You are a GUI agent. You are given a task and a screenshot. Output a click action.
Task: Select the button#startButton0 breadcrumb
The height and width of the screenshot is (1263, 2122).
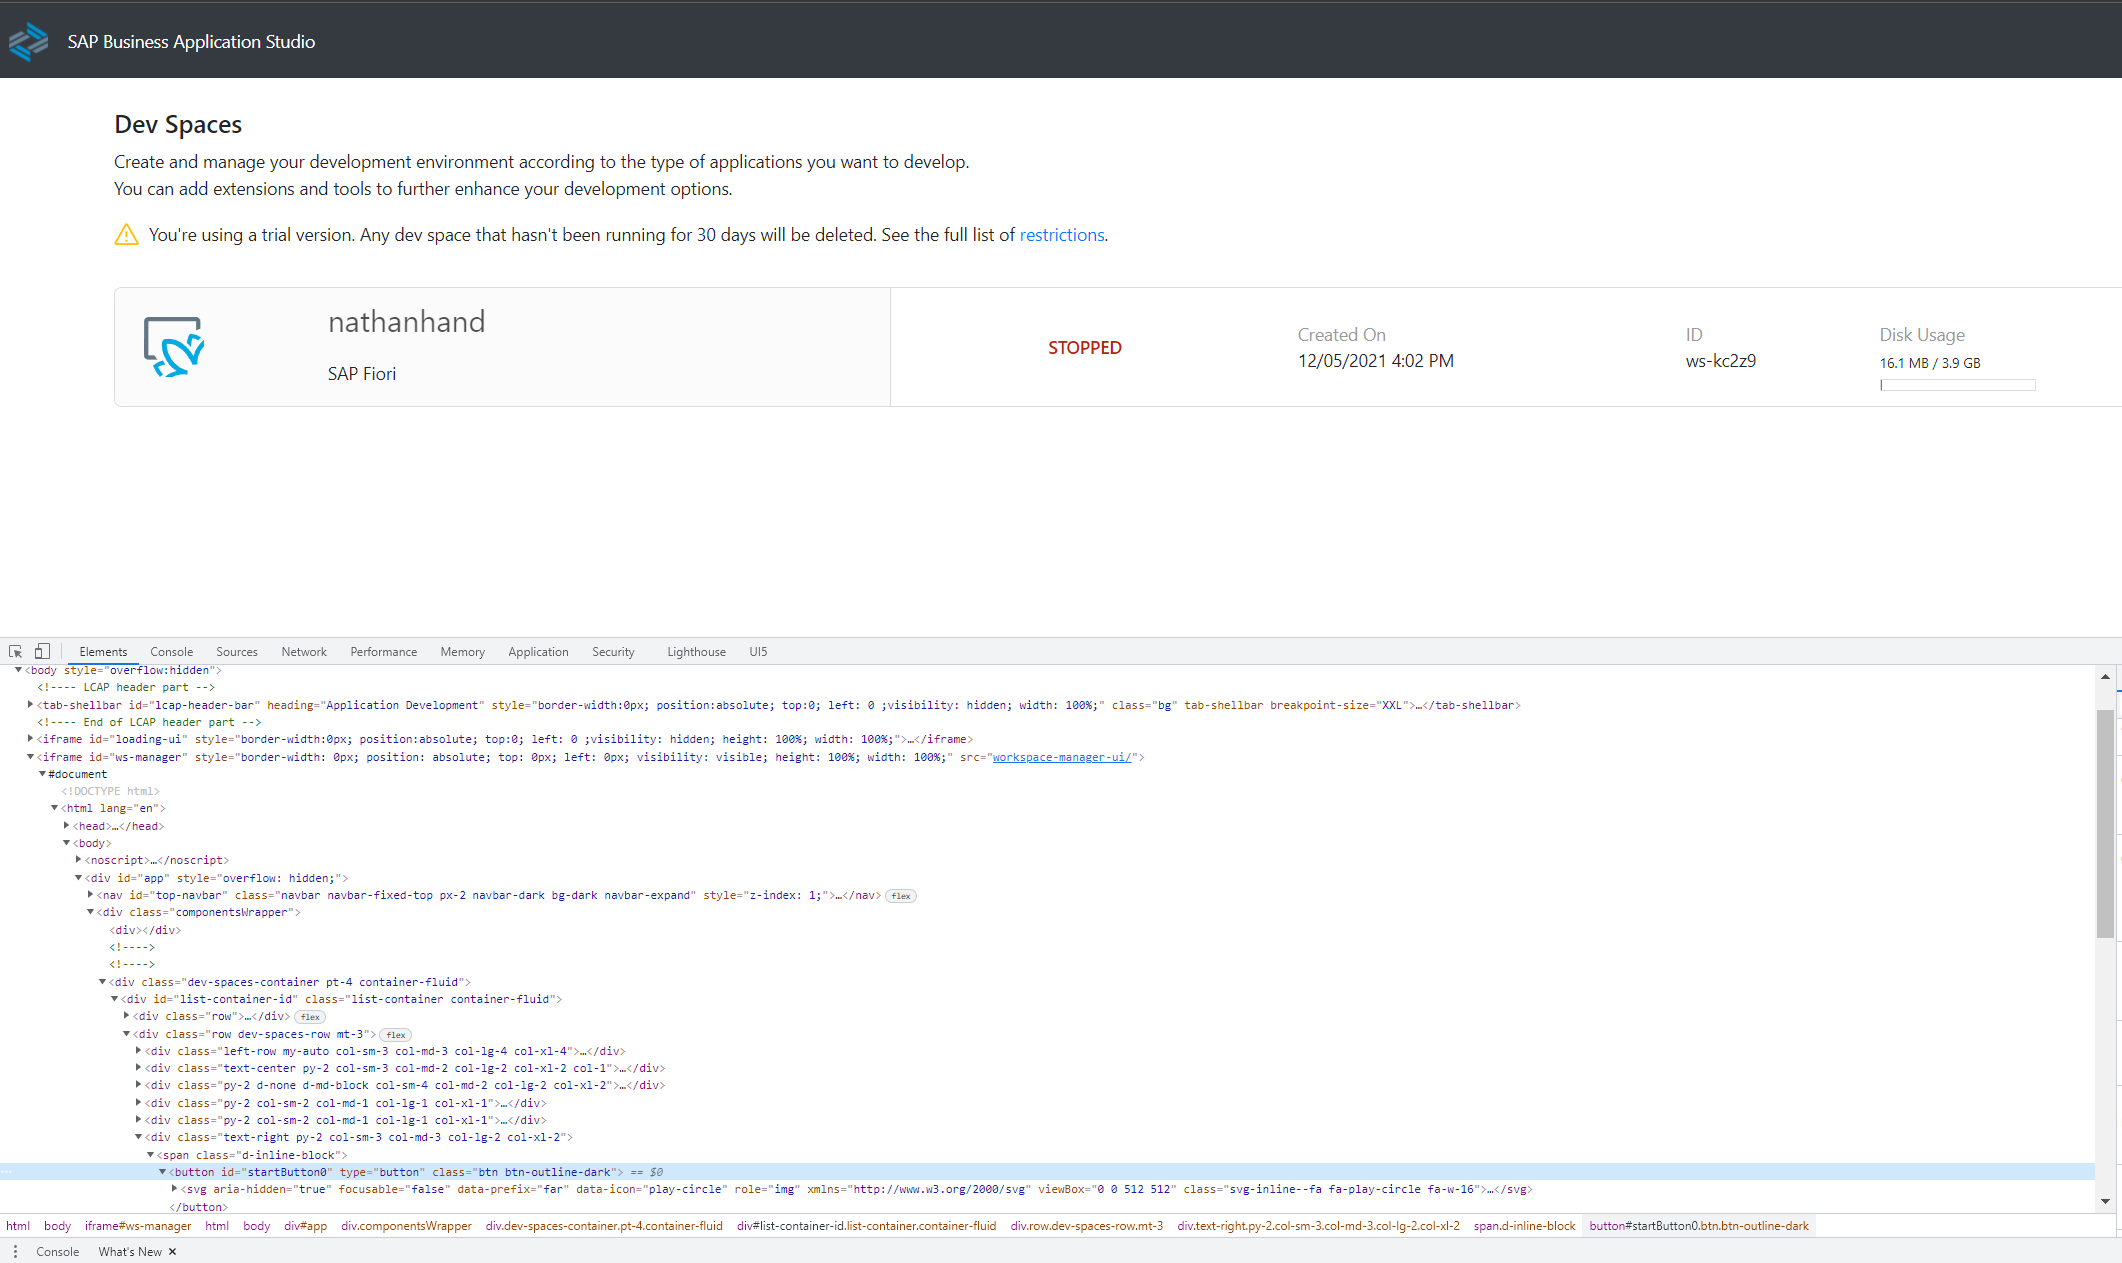(x=1699, y=1226)
